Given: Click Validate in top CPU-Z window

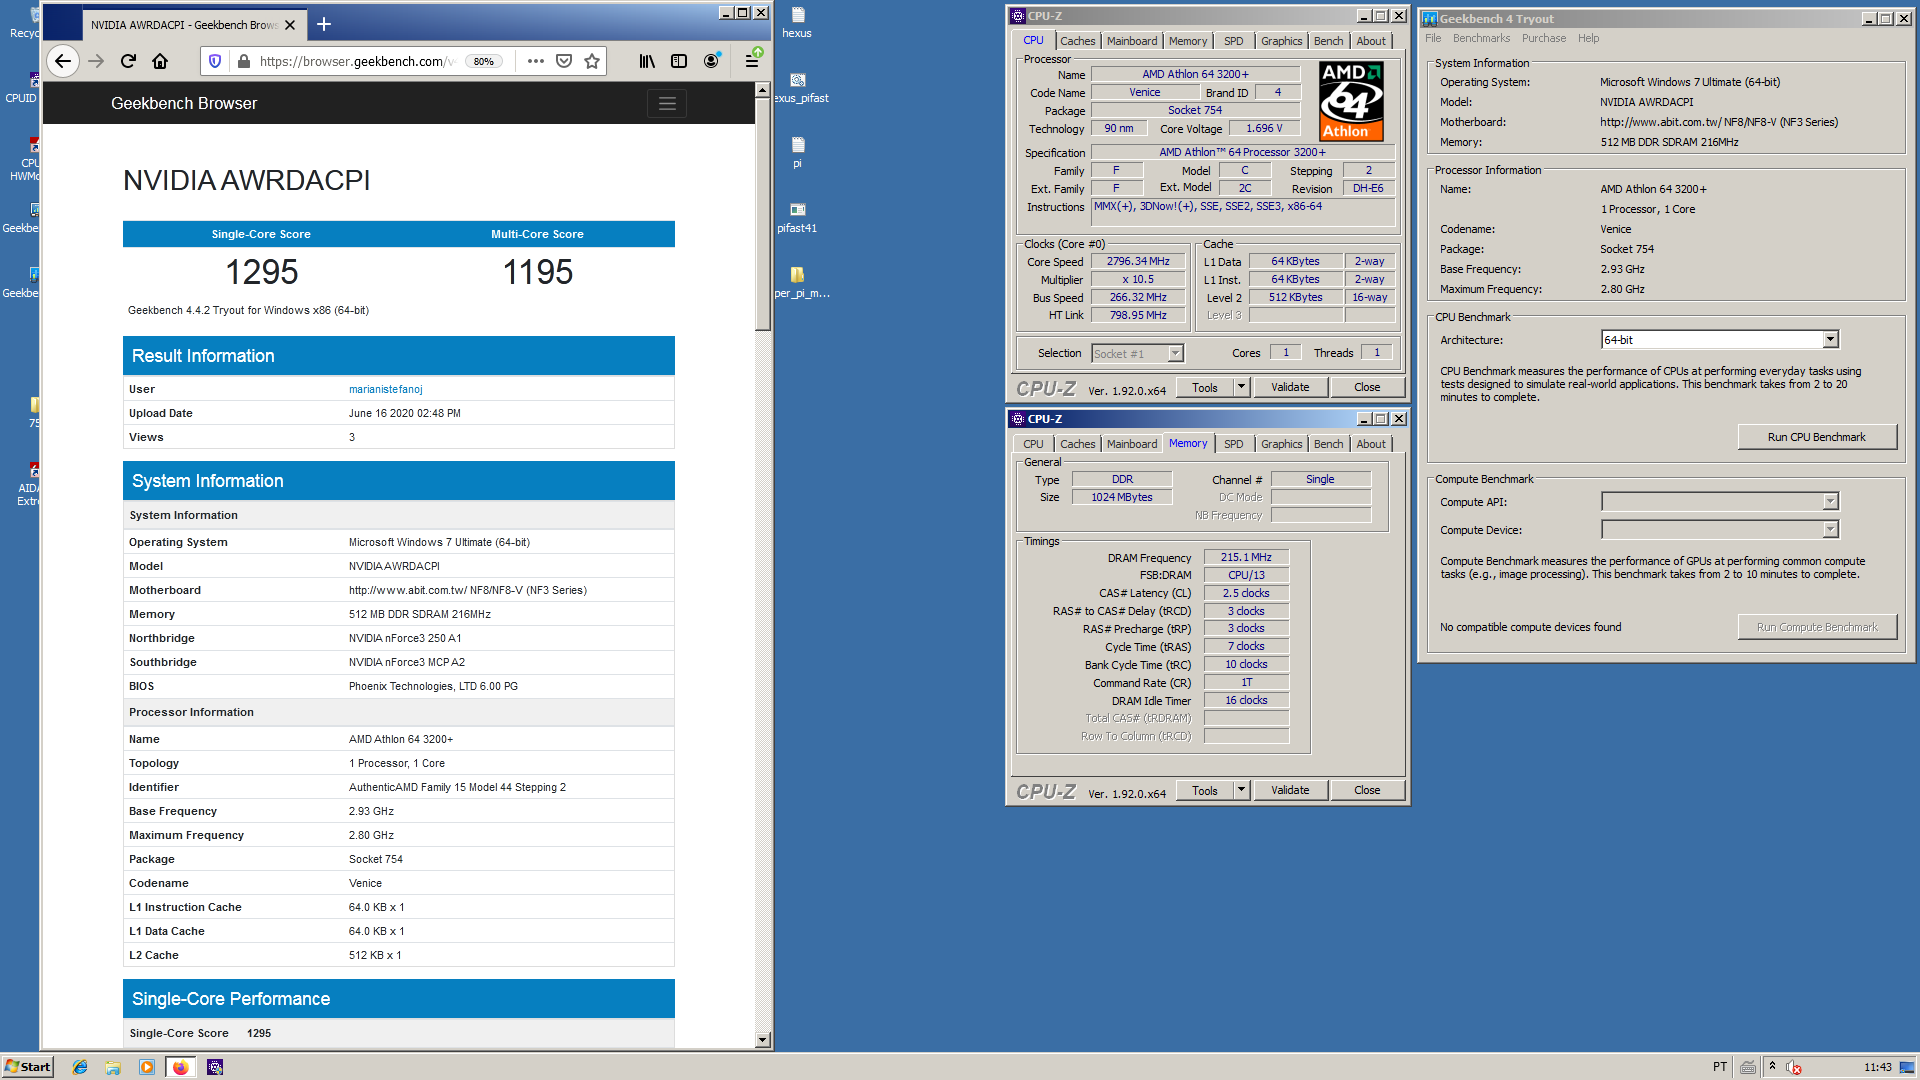Looking at the screenshot, I should [x=1290, y=387].
